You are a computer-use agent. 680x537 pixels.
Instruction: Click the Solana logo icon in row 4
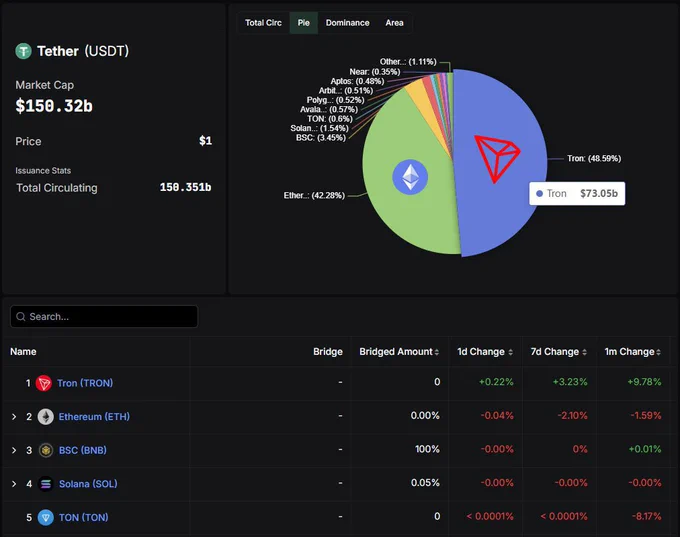coord(46,484)
